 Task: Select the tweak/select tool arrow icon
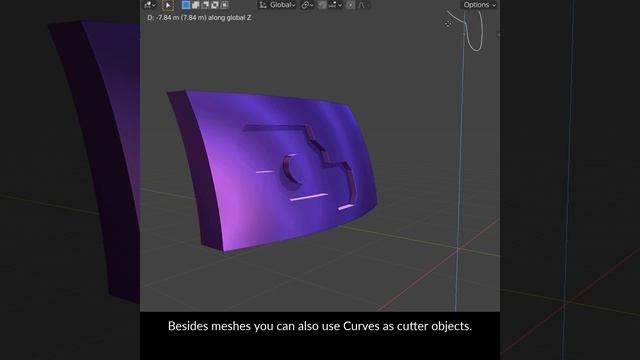pos(168,5)
